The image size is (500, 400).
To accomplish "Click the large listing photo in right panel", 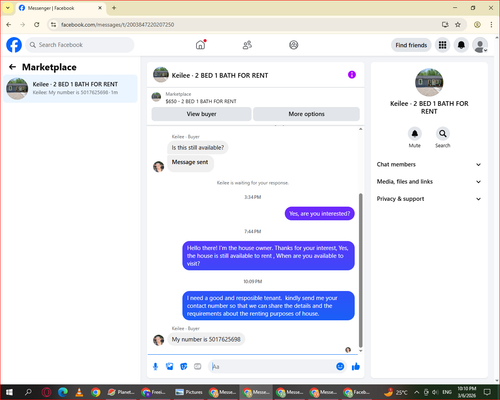I will coord(429,82).
